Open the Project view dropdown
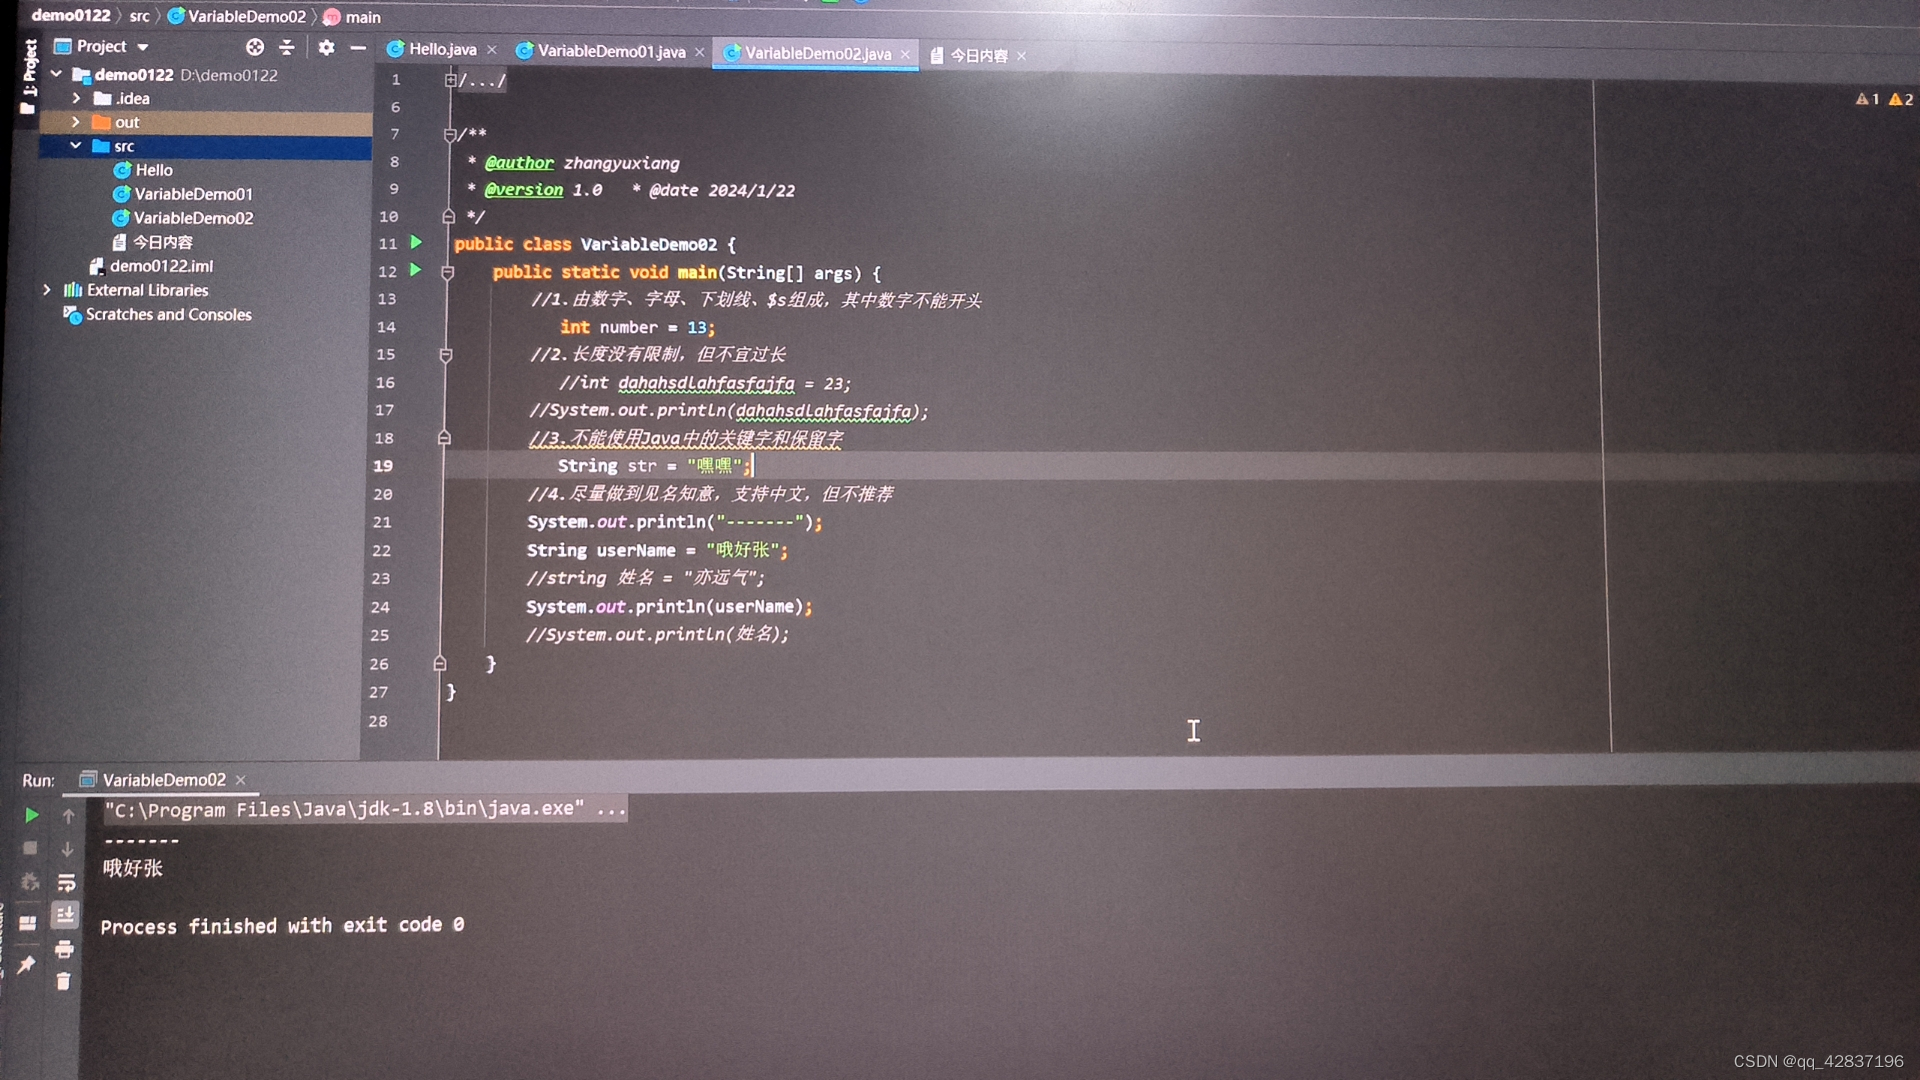 click(x=143, y=47)
